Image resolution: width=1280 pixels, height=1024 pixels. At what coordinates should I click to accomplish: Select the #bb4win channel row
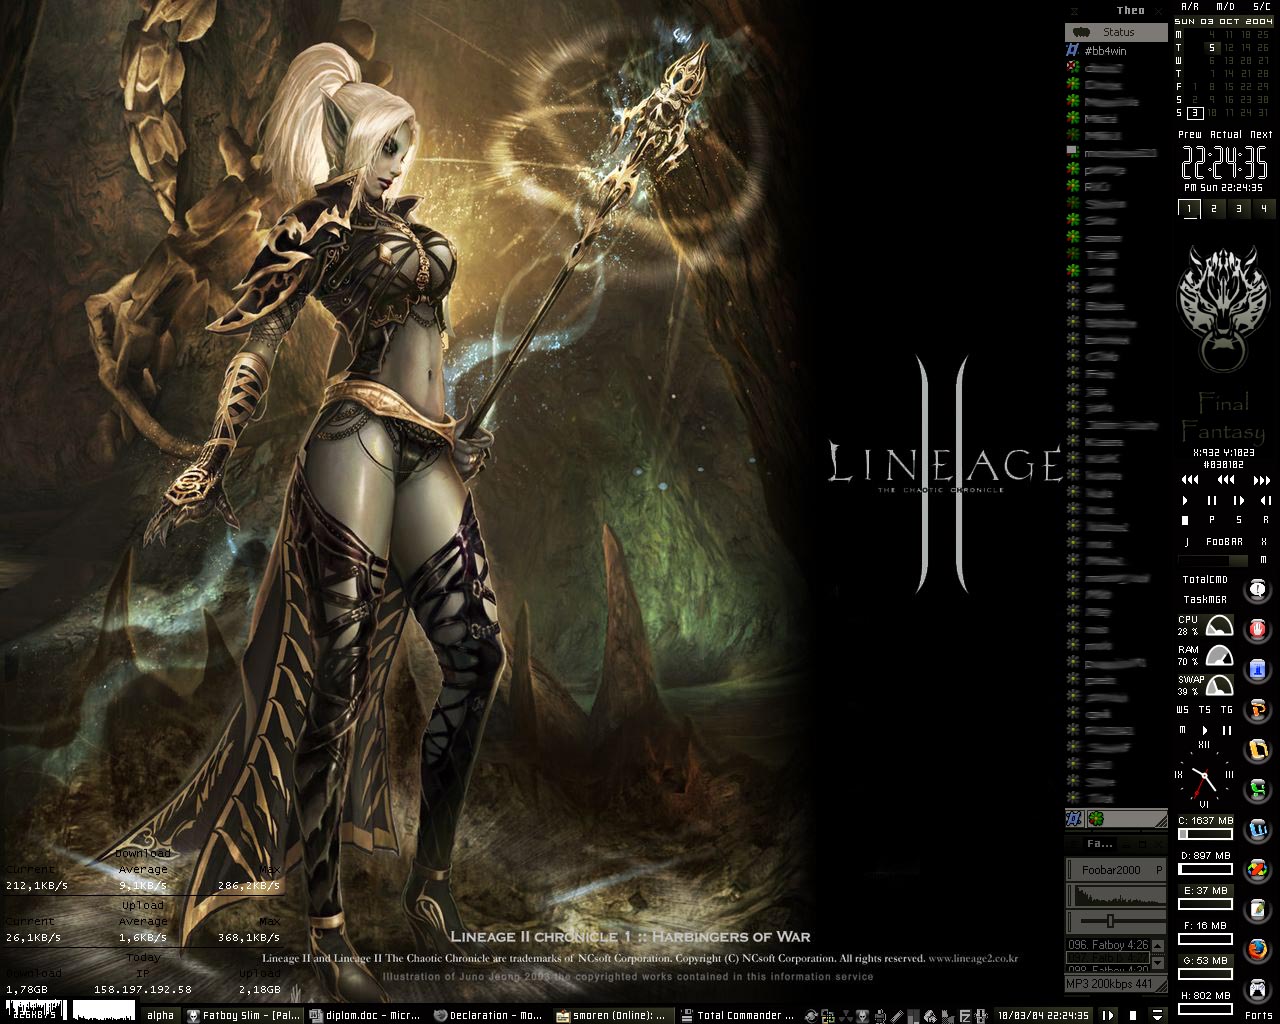pos(1116,50)
